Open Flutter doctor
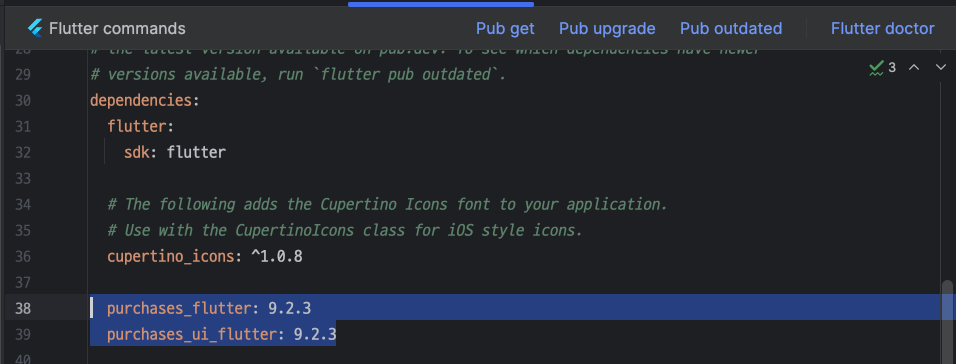 [882, 28]
